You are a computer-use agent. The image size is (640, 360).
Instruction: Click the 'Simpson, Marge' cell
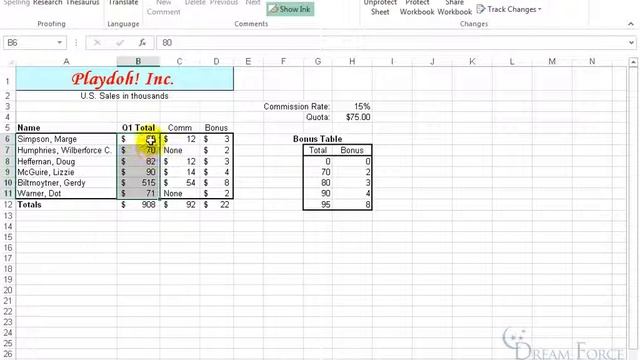coord(66,139)
